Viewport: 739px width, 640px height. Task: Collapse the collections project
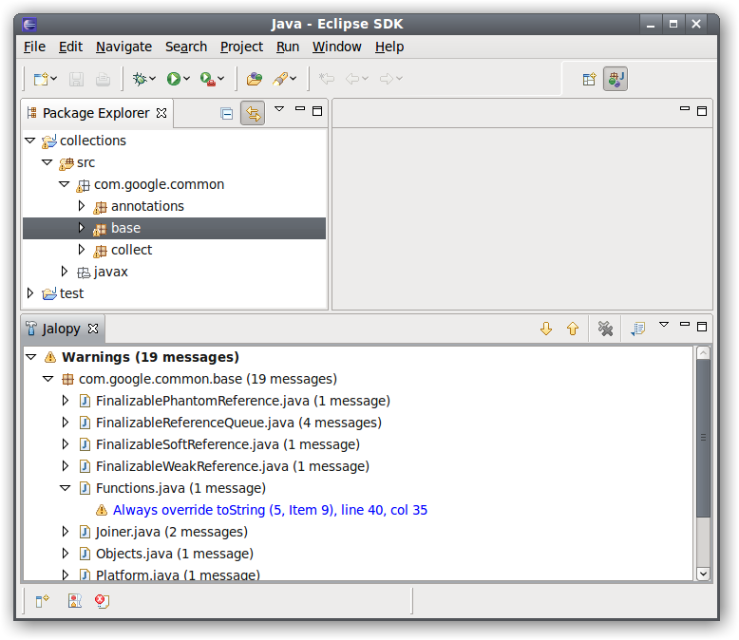tap(30, 140)
